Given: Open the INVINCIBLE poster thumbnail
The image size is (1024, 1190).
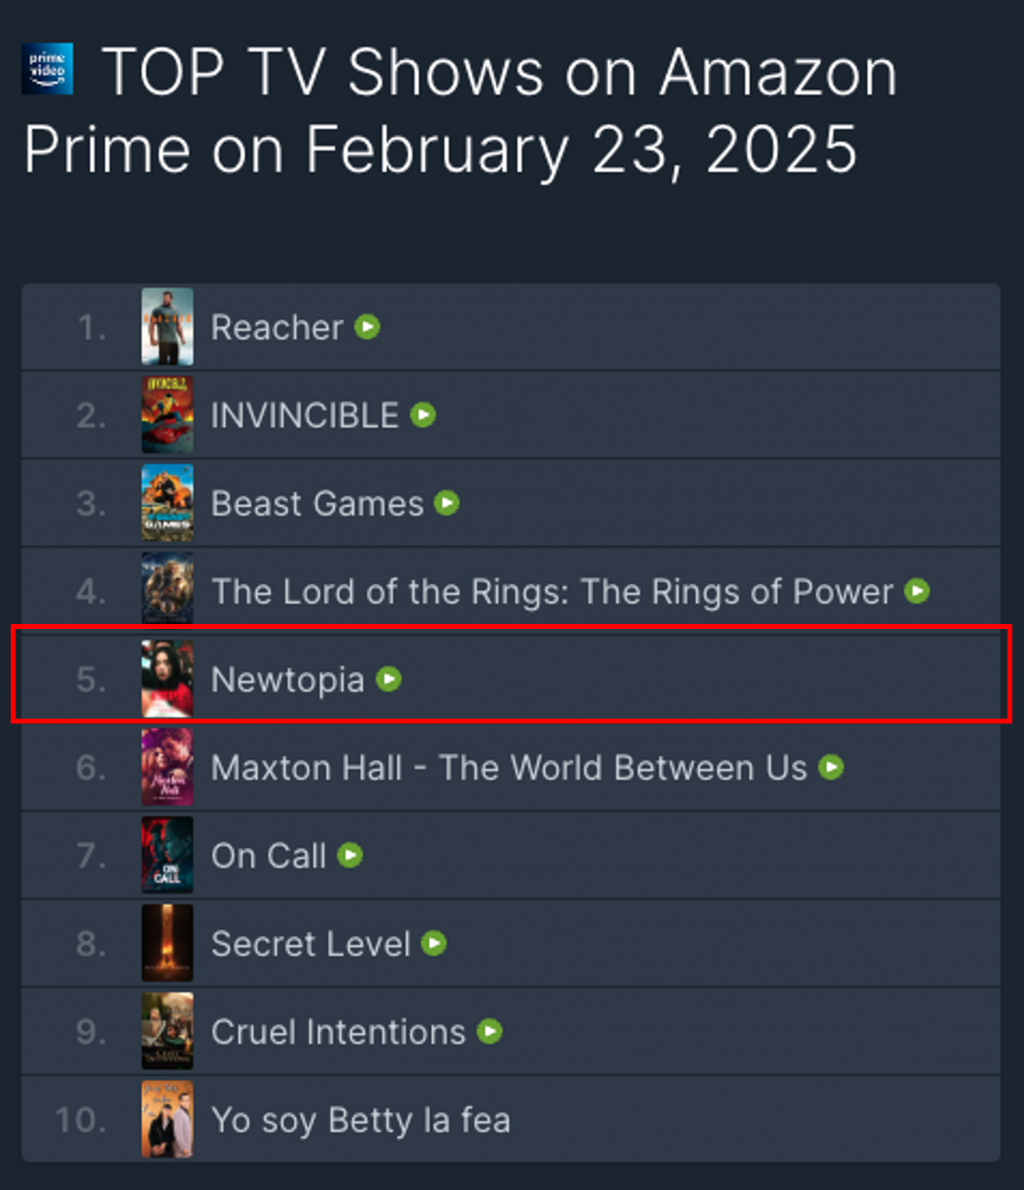Looking at the screenshot, I should (x=167, y=415).
